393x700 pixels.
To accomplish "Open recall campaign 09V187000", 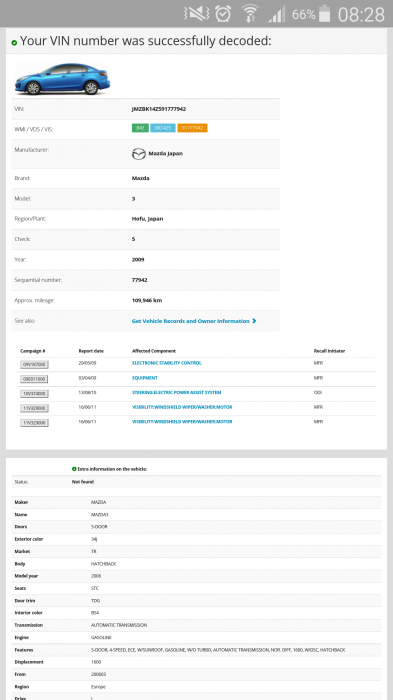I will (x=34, y=364).
